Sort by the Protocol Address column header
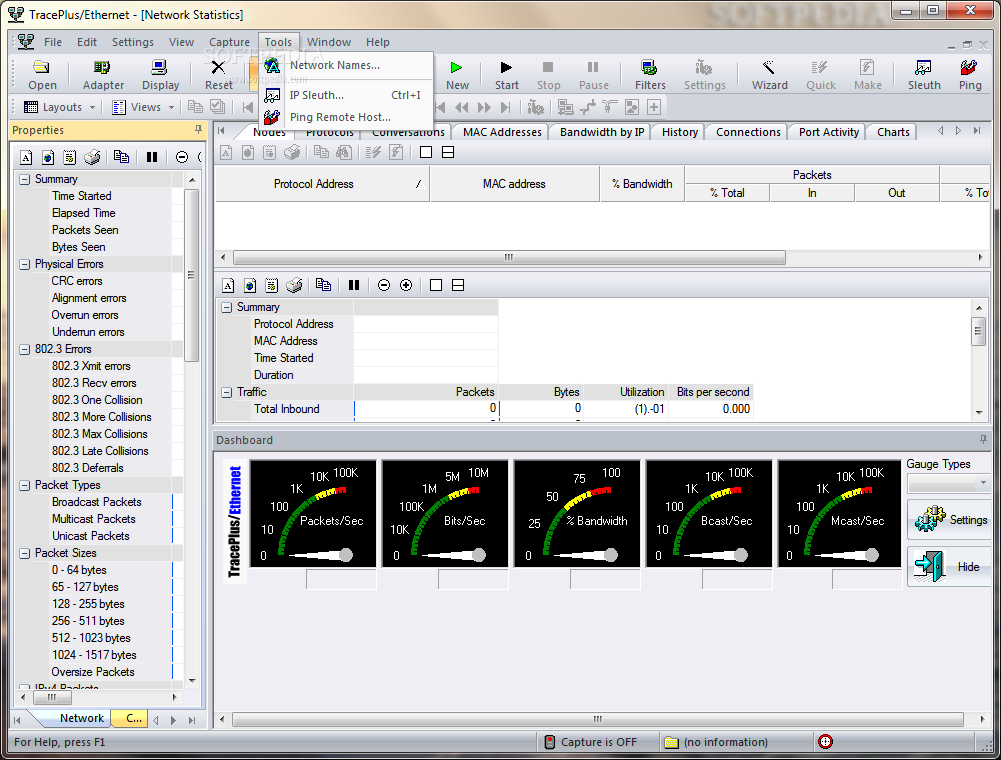The height and width of the screenshot is (760, 1001). coord(321,184)
